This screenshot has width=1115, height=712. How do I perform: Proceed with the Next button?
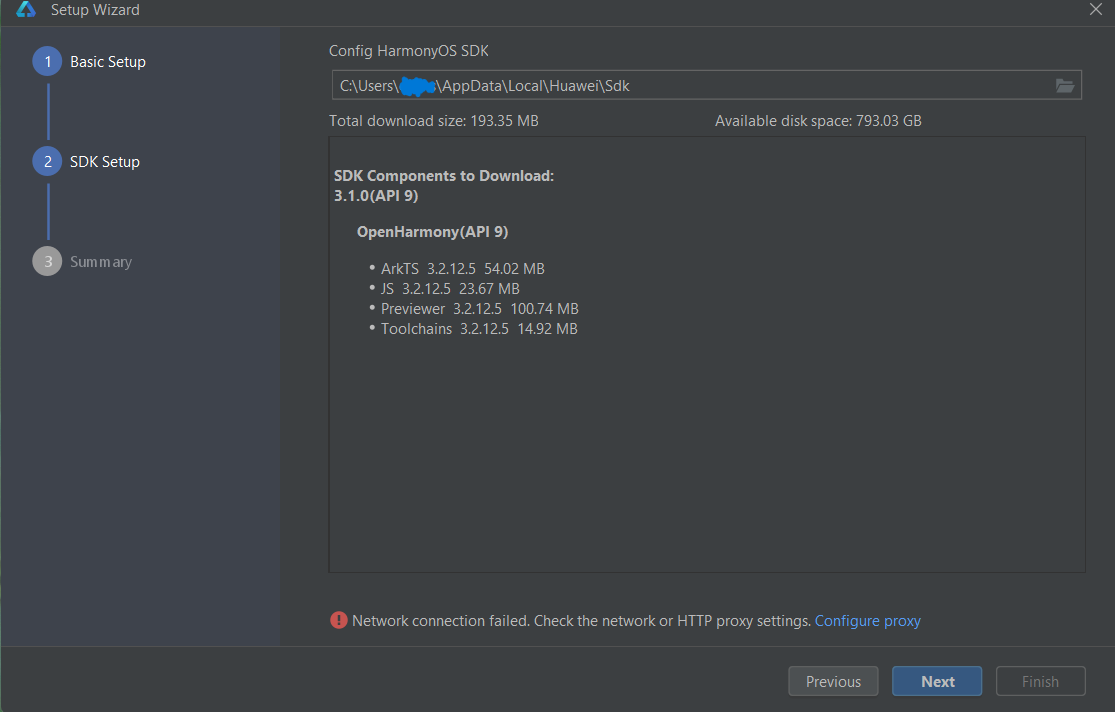tap(937, 681)
